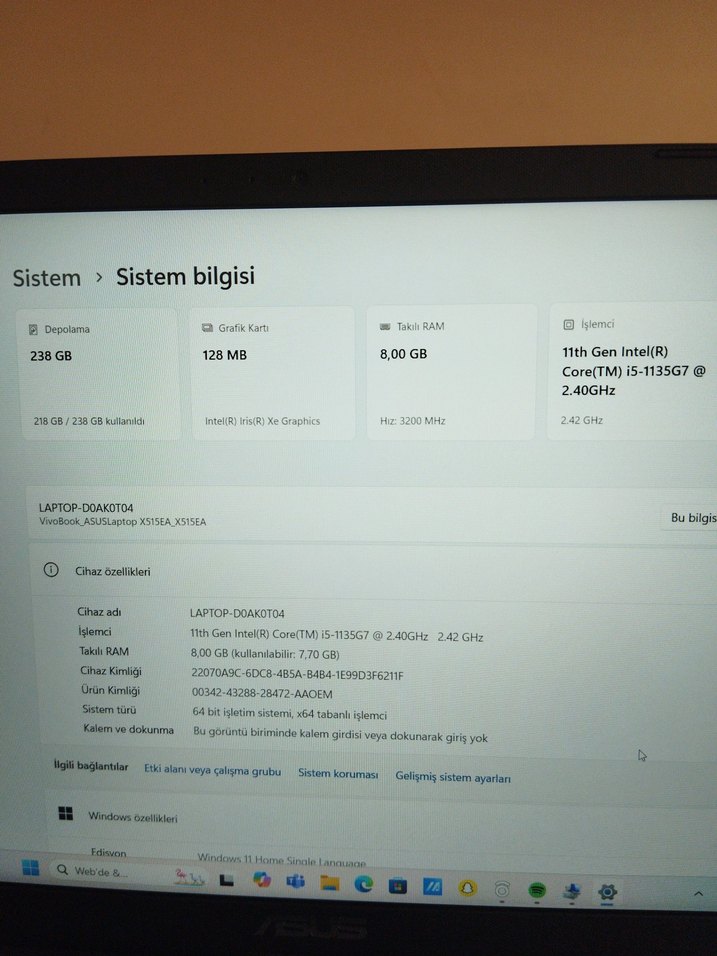The image size is (717, 956).
Task: Click '218 GB / 238 GB kullanıldı' text
Action: (89, 421)
